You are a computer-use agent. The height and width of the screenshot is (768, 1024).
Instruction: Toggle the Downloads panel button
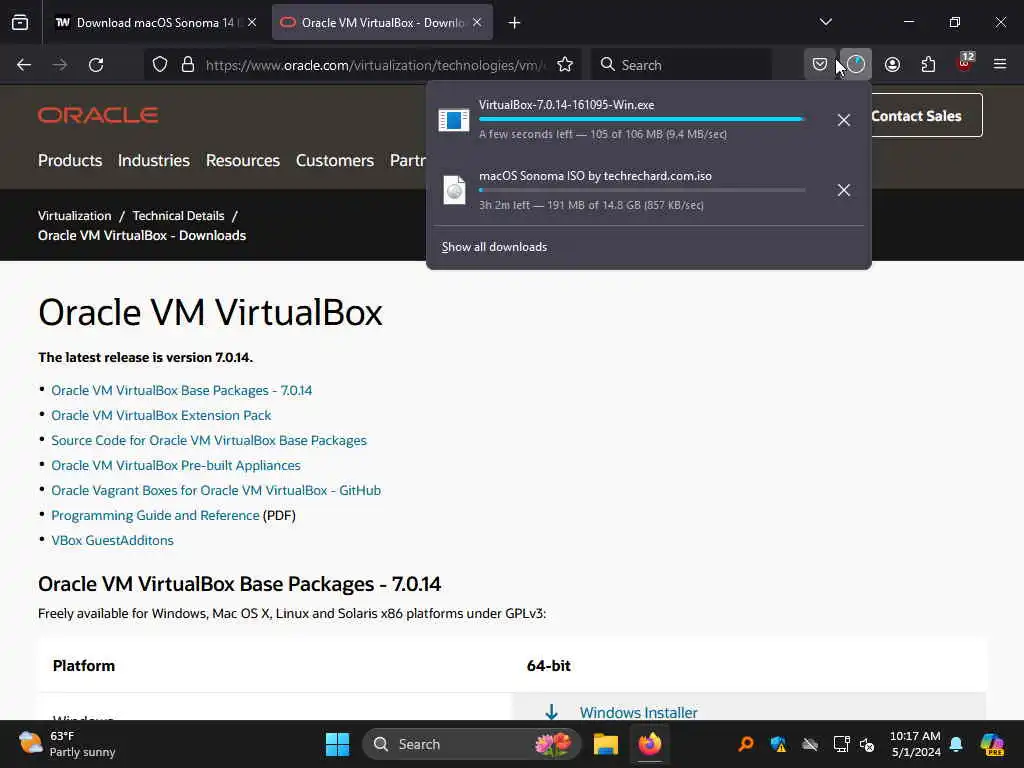pyautogui.click(x=856, y=65)
